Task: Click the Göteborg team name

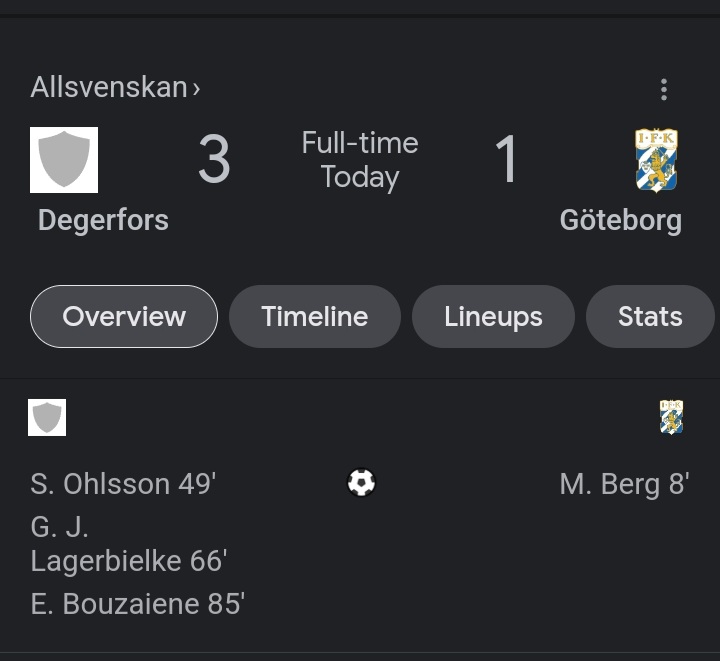Action: 621,220
